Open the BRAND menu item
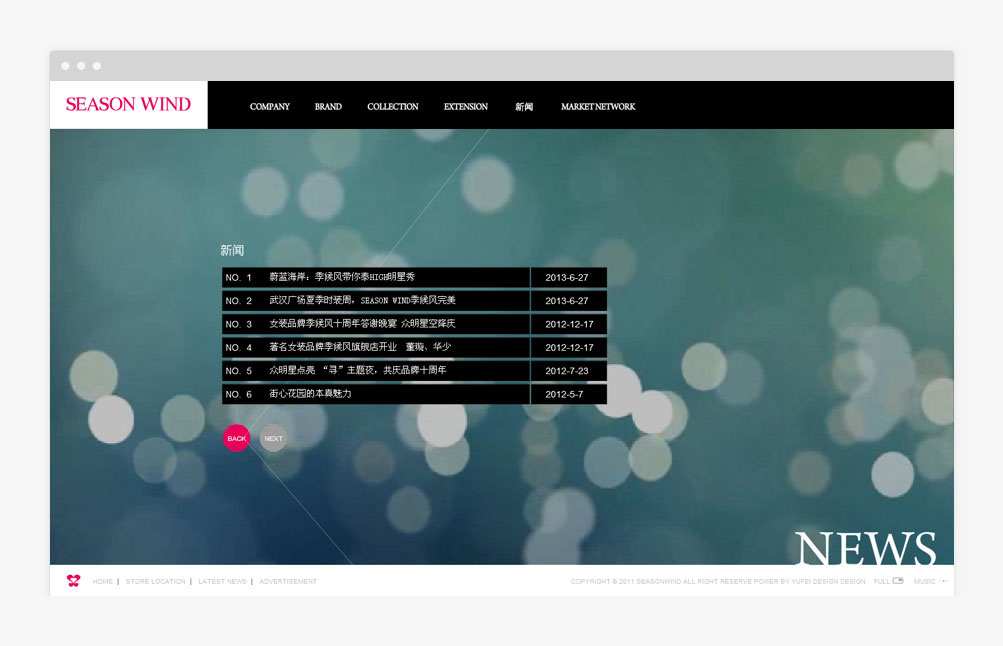This screenshot has width=1003, height=646. point(328,107)
